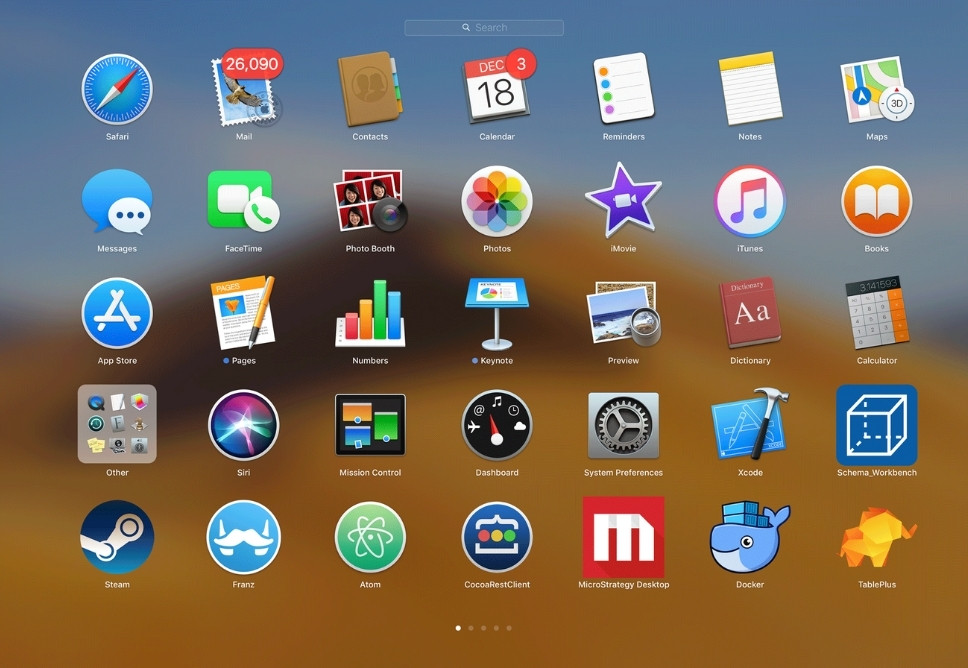Launch Steam
This screenshot has height=668, width=968.
[x=117, y=537]
